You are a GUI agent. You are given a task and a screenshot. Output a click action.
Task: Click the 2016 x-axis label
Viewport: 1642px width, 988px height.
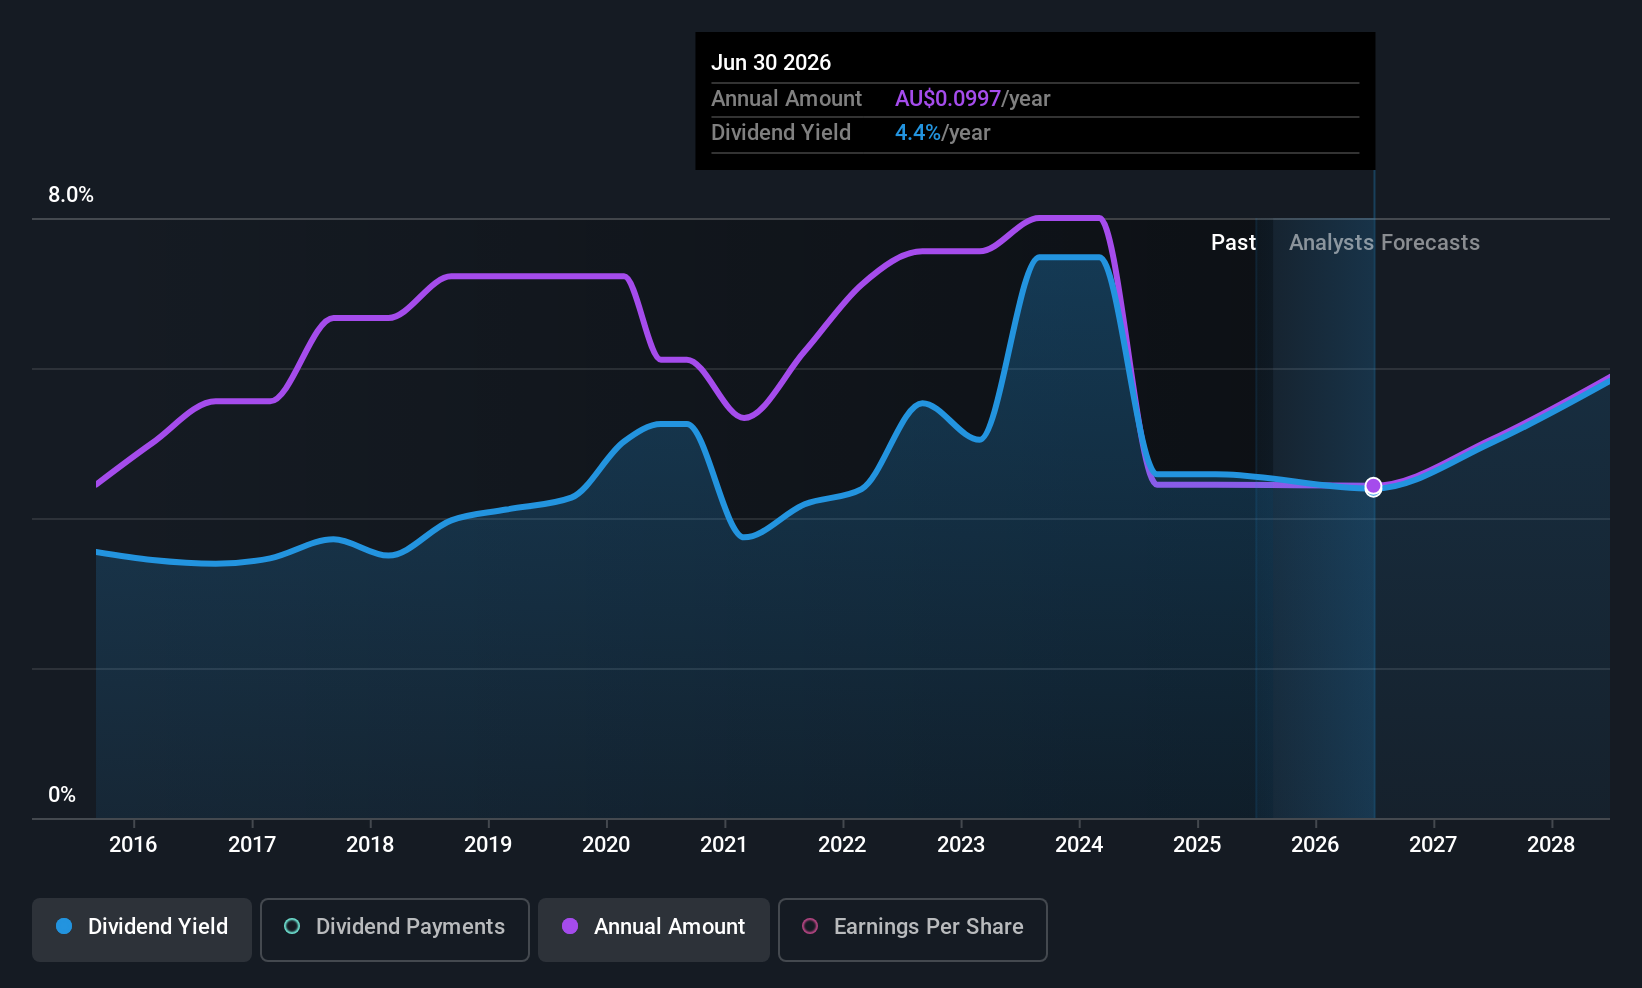[x=133, y=845]
